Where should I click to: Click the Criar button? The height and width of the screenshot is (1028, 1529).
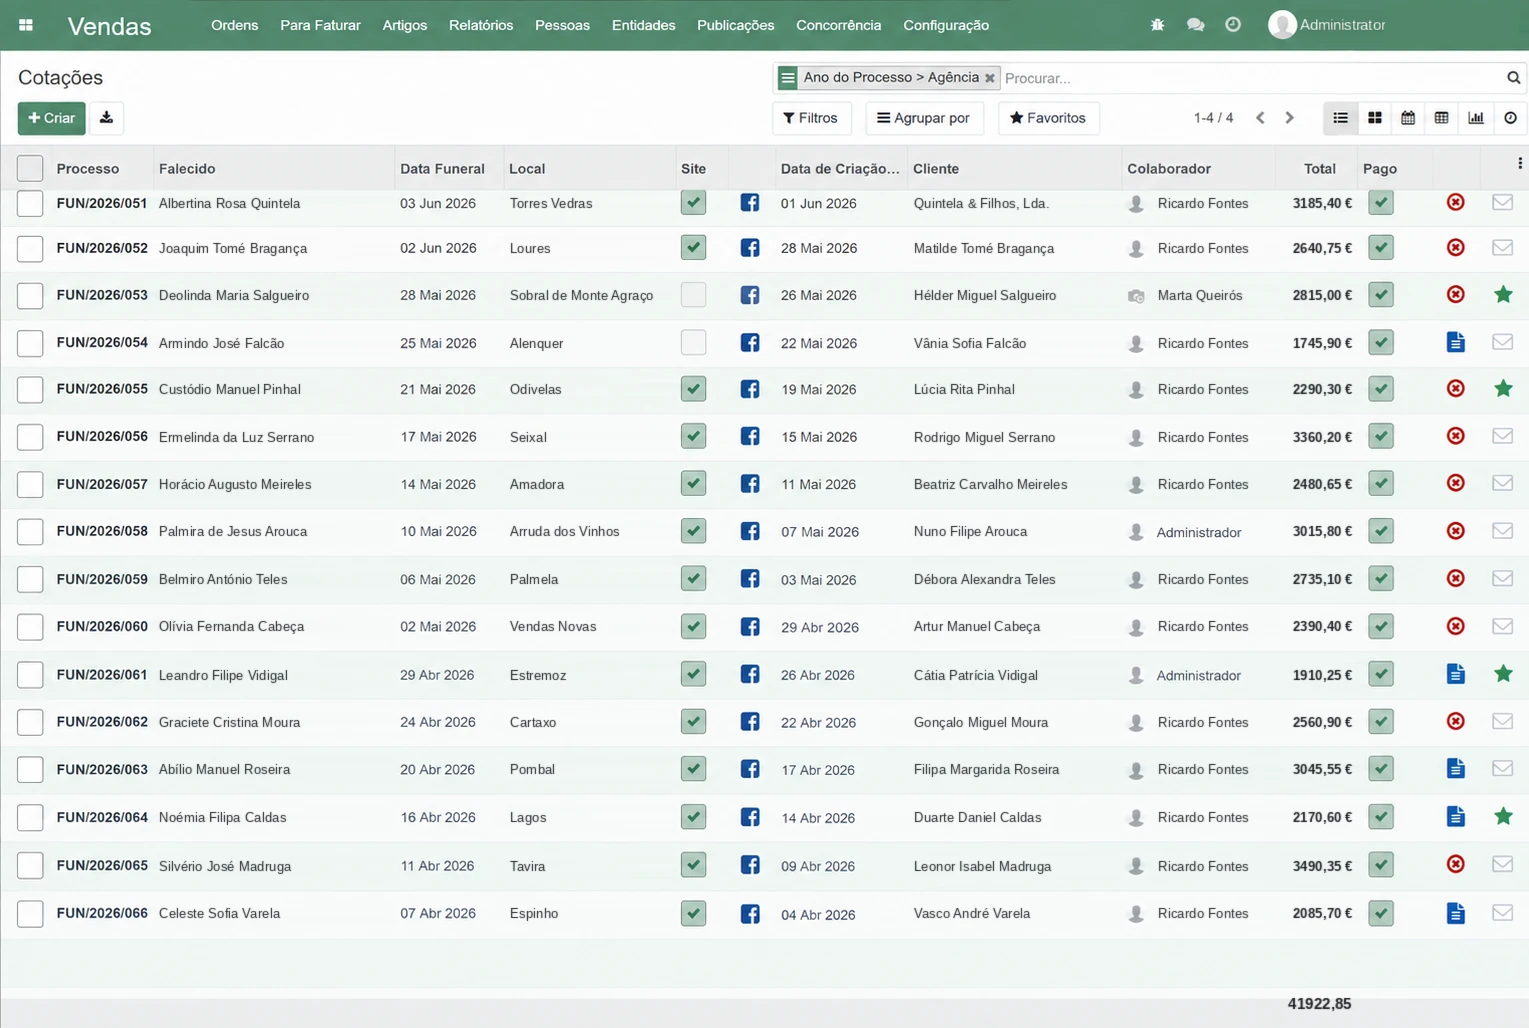click(51, 118)
